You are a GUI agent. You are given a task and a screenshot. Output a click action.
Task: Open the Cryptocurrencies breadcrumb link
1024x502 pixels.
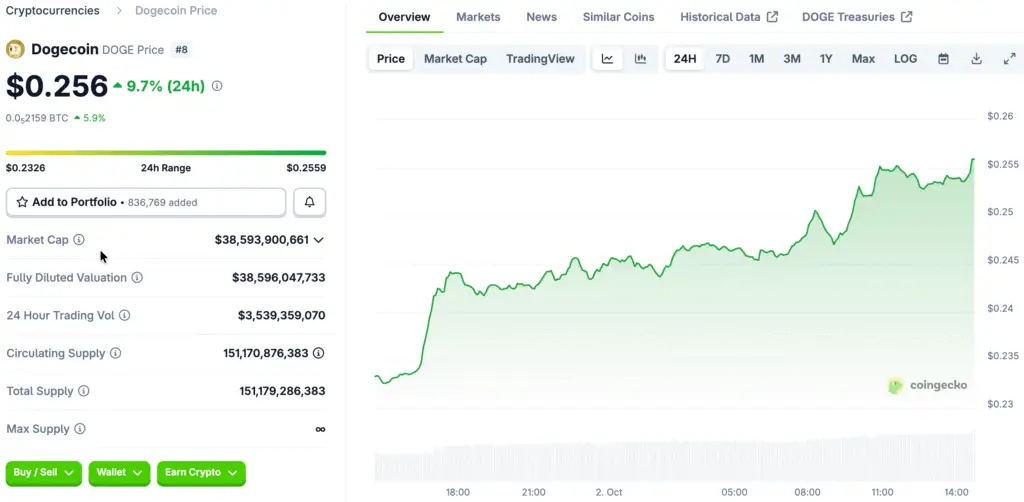53,11
